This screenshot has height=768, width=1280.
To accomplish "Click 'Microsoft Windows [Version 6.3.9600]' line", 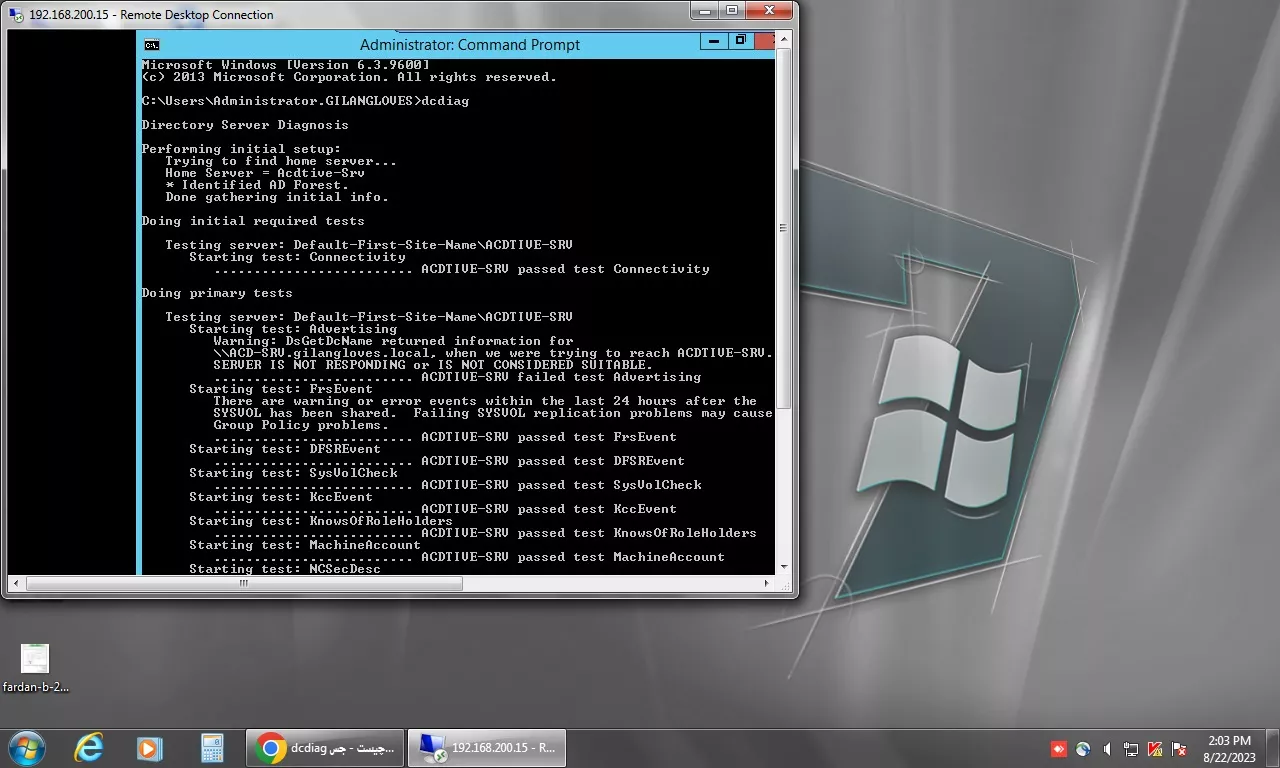I will [285, 65].
